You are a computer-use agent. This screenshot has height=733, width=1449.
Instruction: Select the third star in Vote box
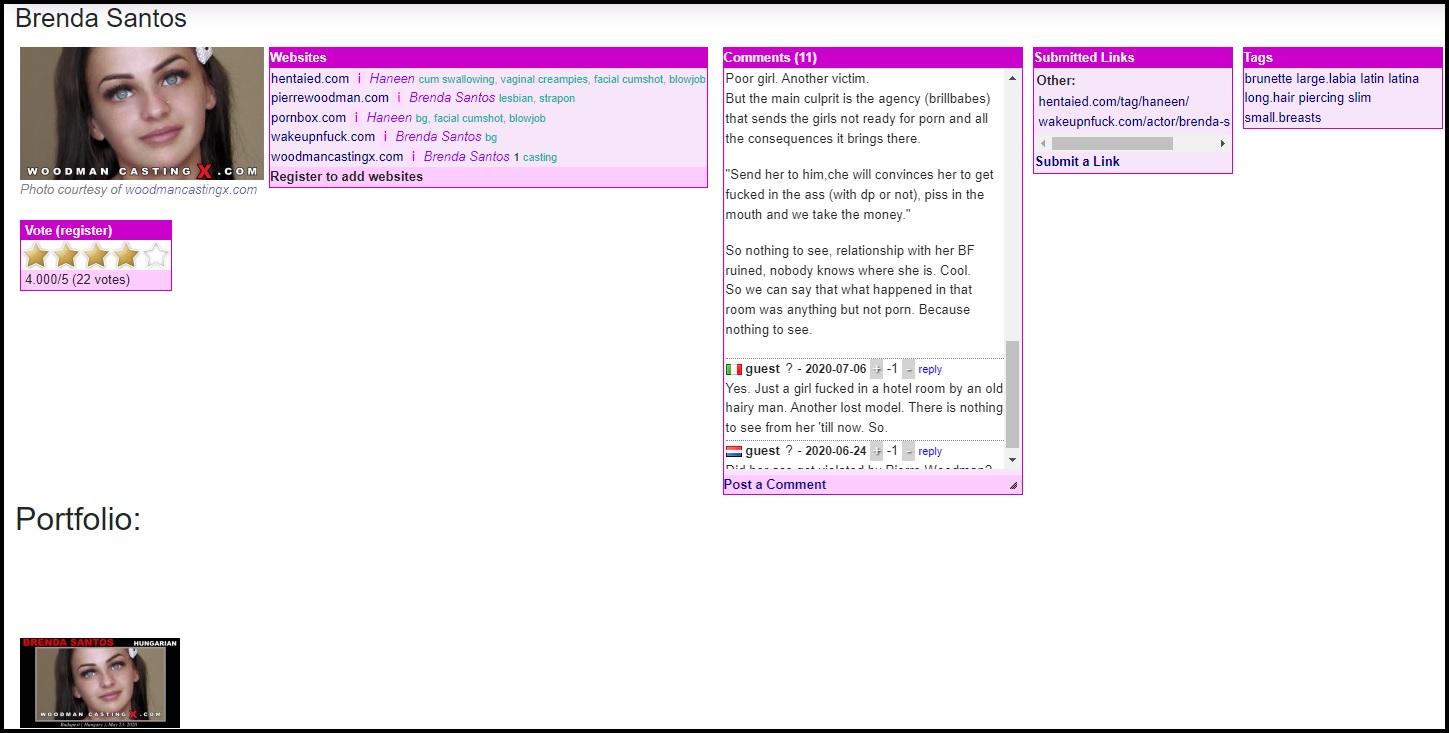[x=96, y=256]
